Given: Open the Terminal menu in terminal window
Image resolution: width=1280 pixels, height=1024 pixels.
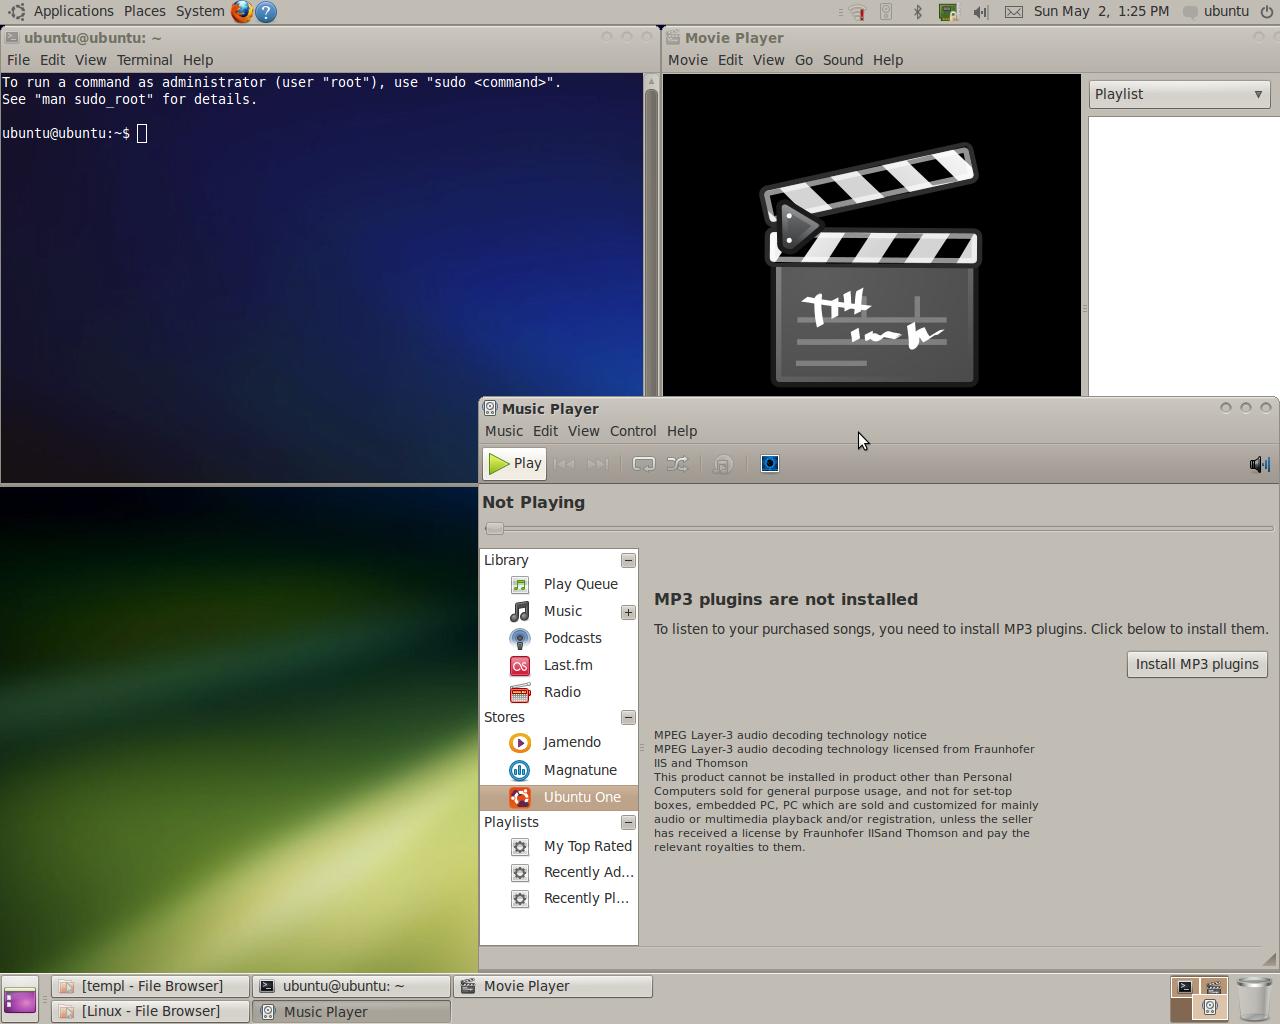Looking at the screenshot, I should pos(145,60).
